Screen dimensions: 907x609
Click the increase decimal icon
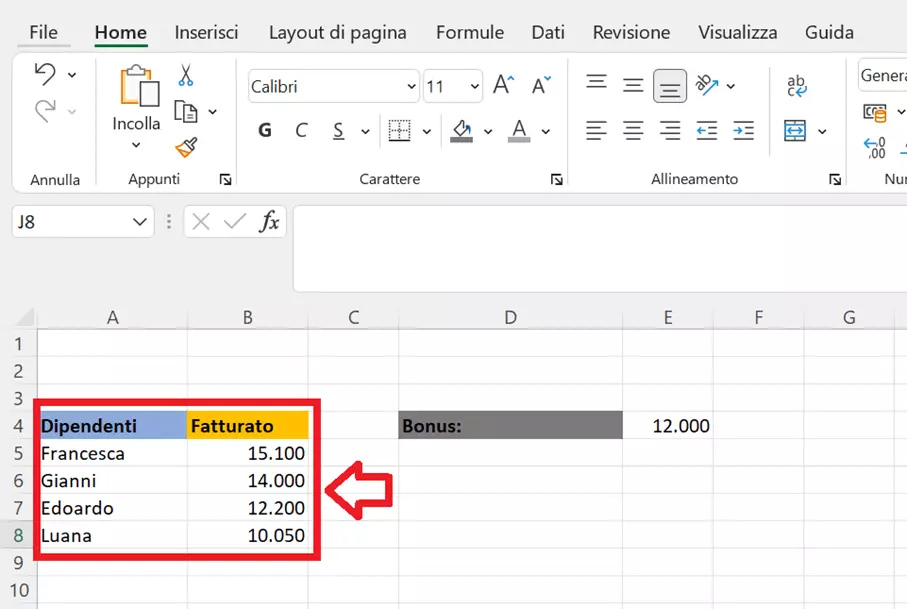click(x=874, y=148)
